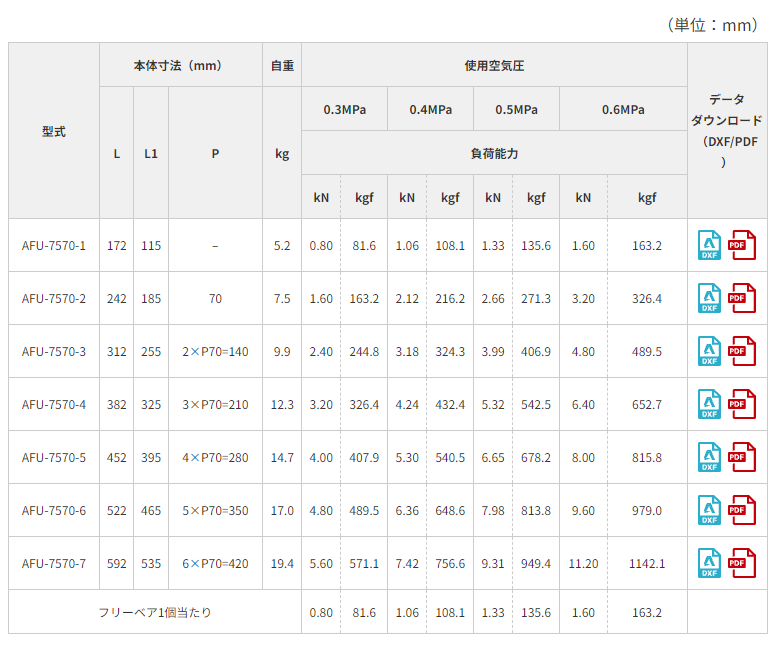
Task: Click the フリーベア1個当たり summary row label
Action: [x=155, y=612]
